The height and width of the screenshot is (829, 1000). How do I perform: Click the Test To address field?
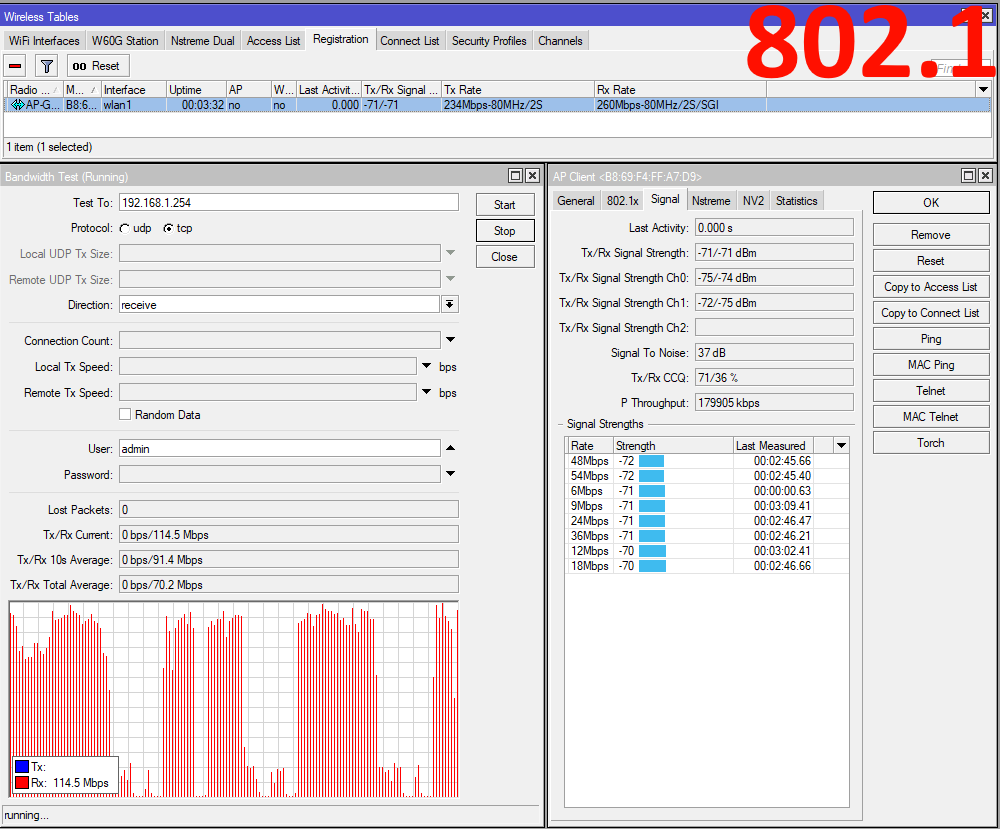point(289,203)
